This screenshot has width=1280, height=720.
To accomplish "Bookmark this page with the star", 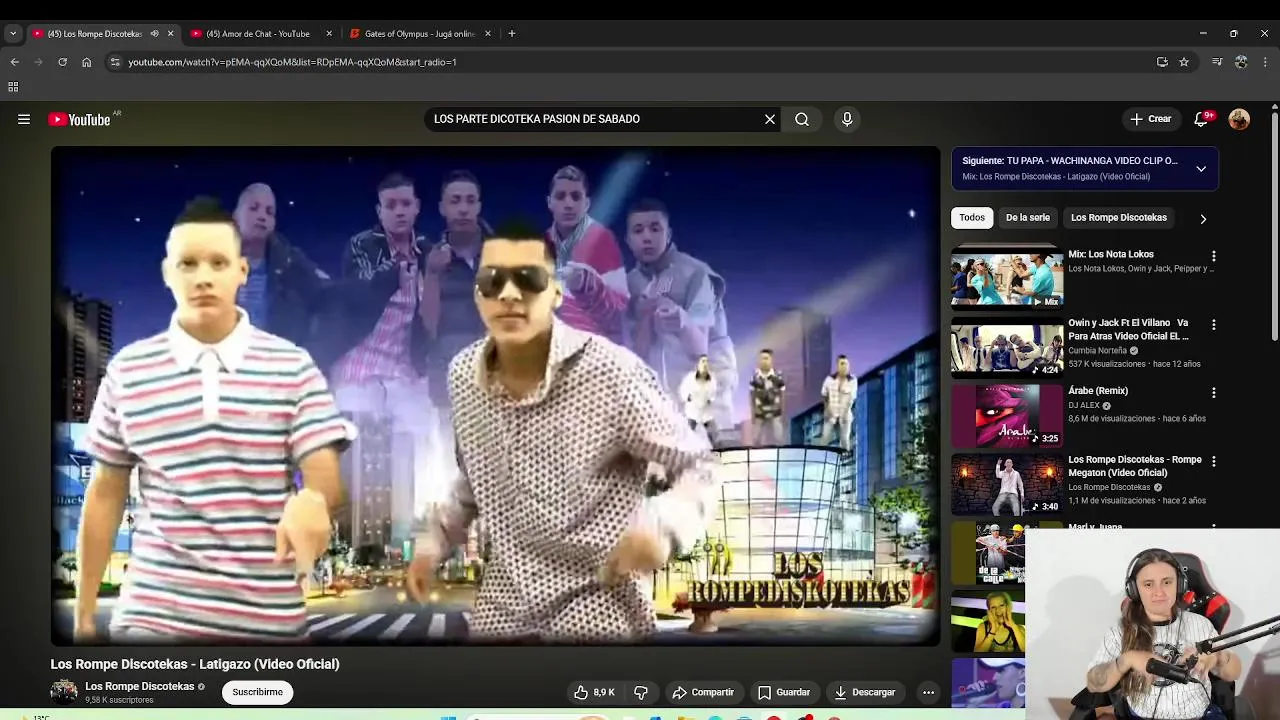I will 1184,62.
